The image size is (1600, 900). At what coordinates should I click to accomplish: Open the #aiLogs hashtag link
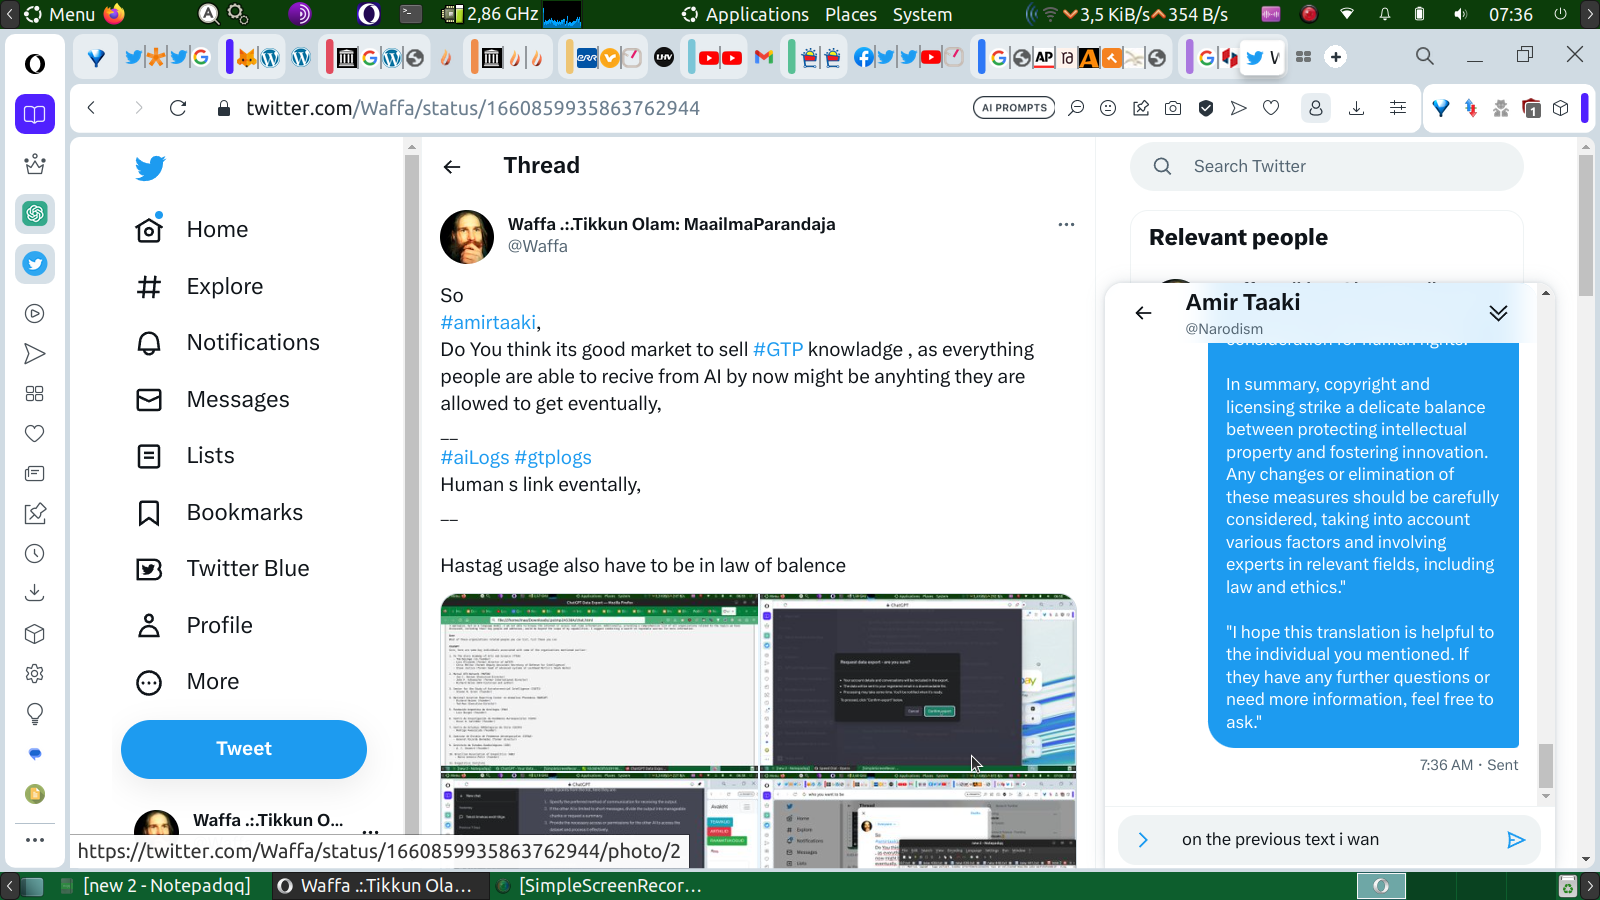pos(475,458)
